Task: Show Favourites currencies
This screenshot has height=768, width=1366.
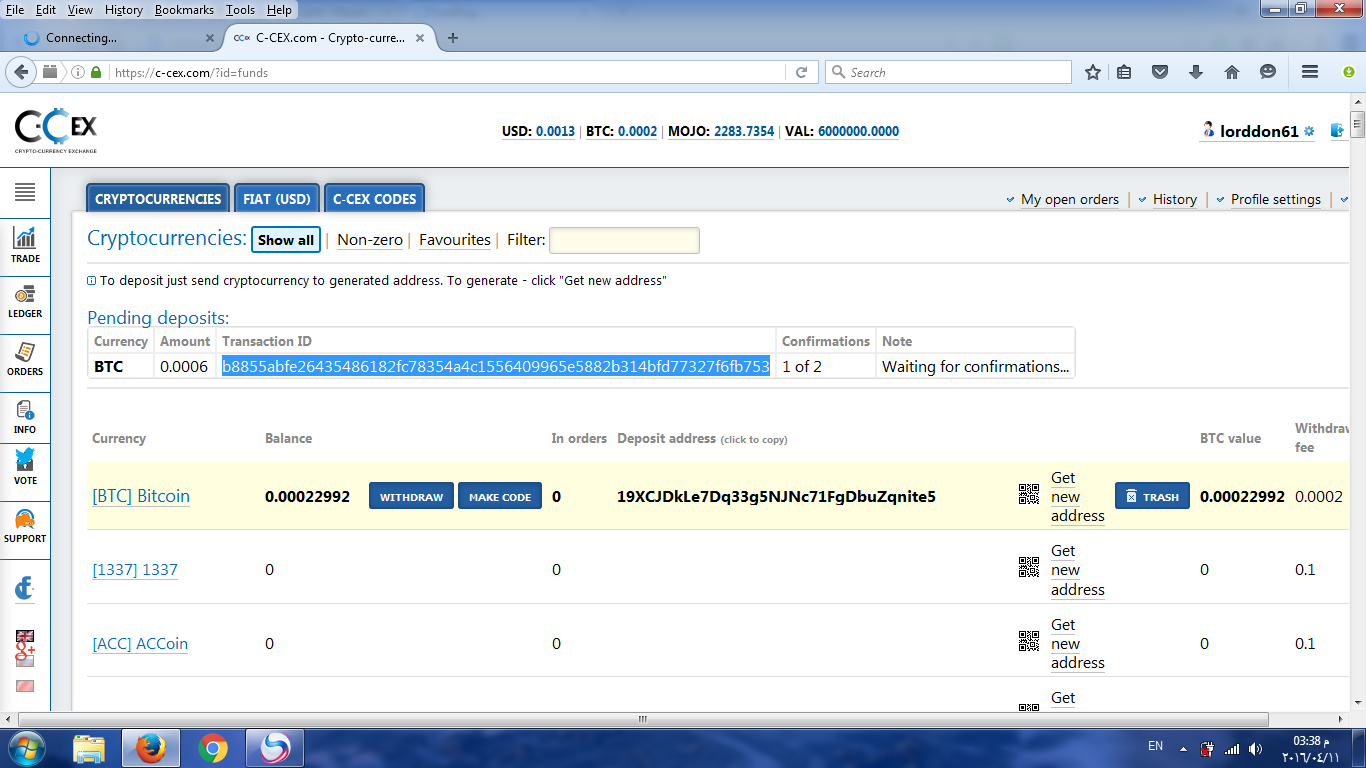Action: click(455, 240)
